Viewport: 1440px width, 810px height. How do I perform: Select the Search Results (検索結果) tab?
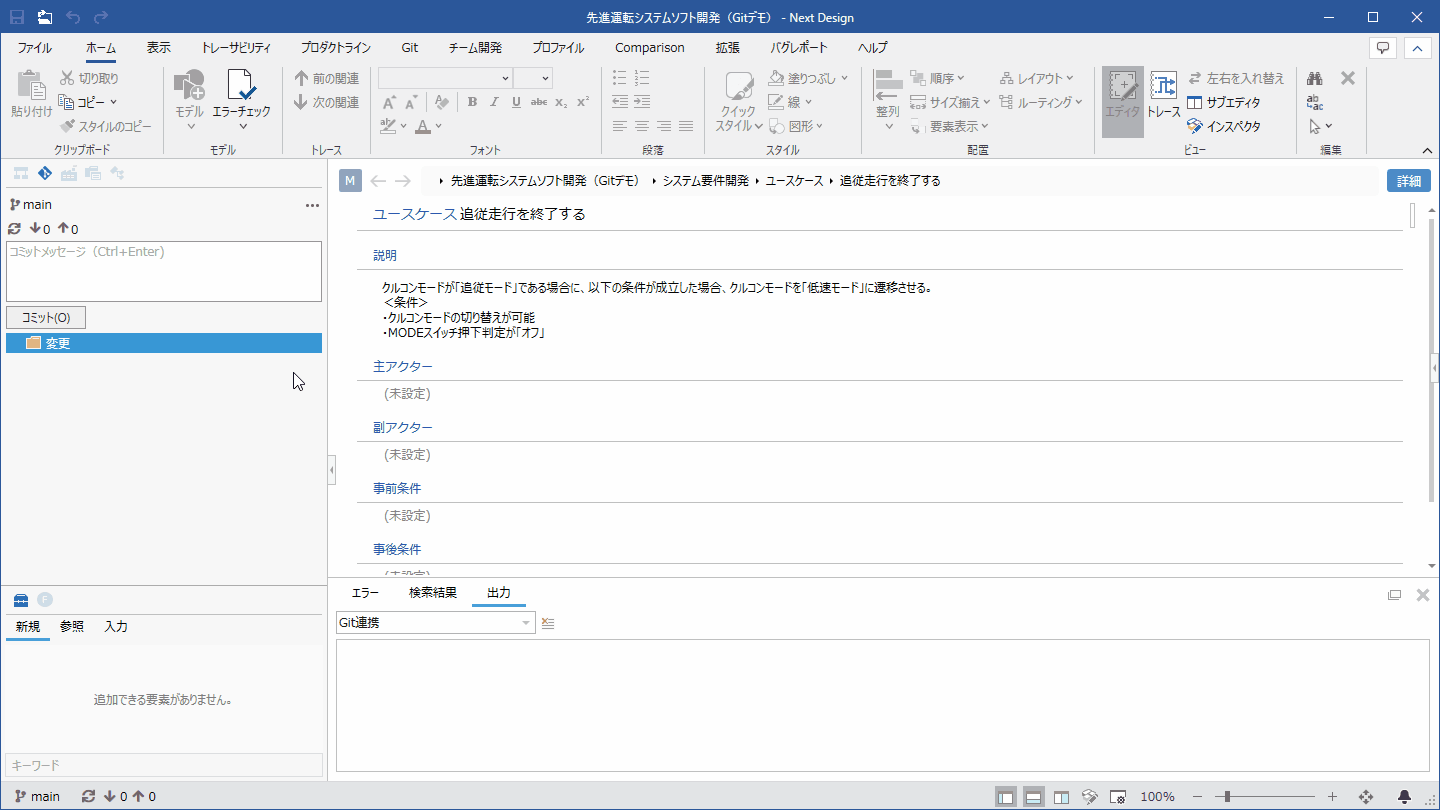(433, 593)
